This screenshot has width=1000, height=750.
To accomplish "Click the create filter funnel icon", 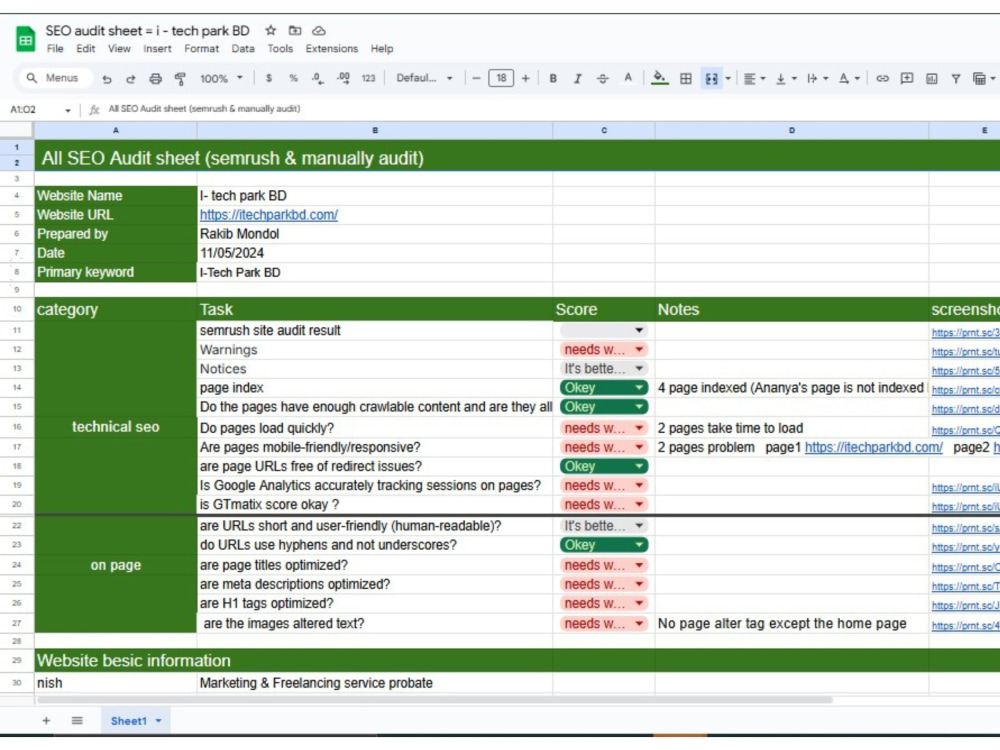I will tap(955, 78).
